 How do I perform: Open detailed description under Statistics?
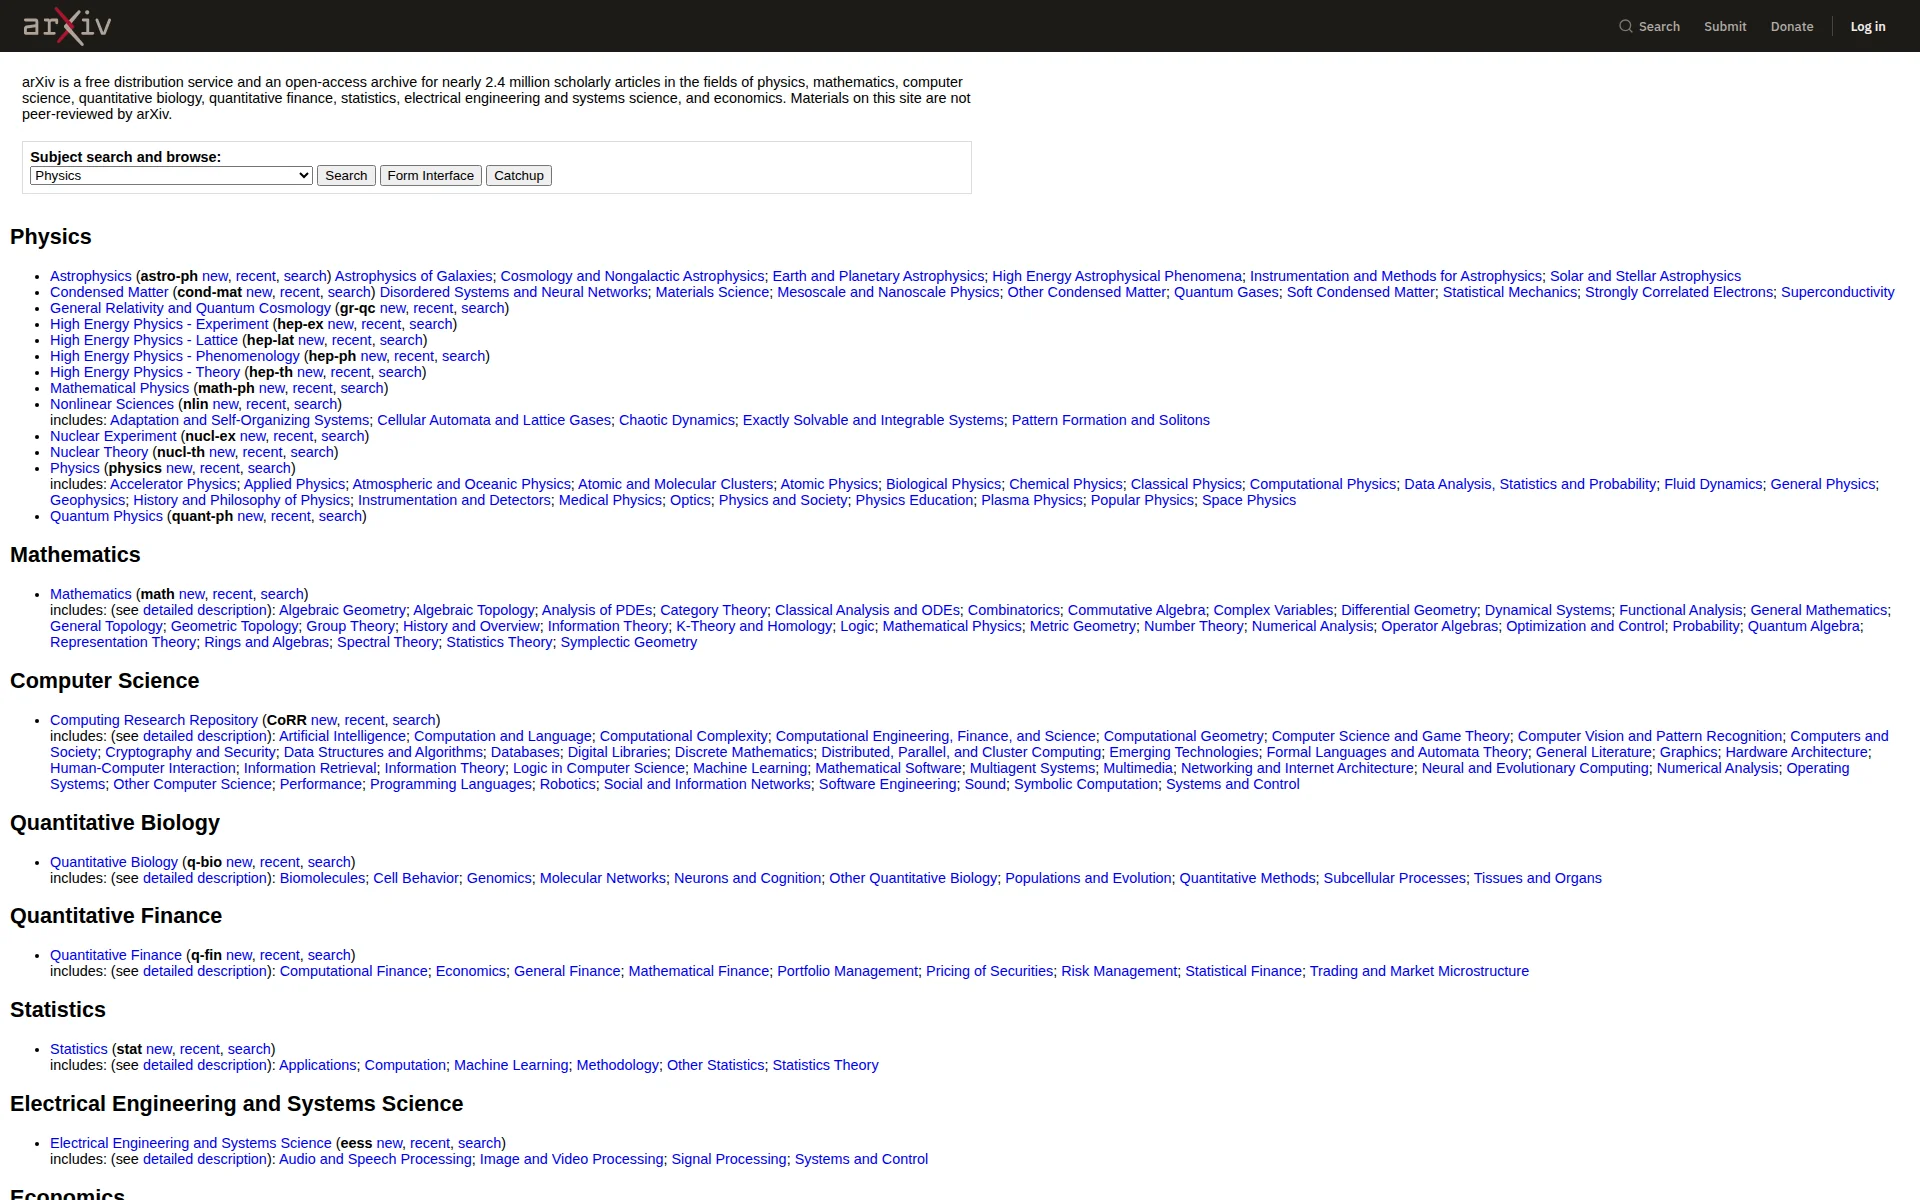coord(205,1065)
